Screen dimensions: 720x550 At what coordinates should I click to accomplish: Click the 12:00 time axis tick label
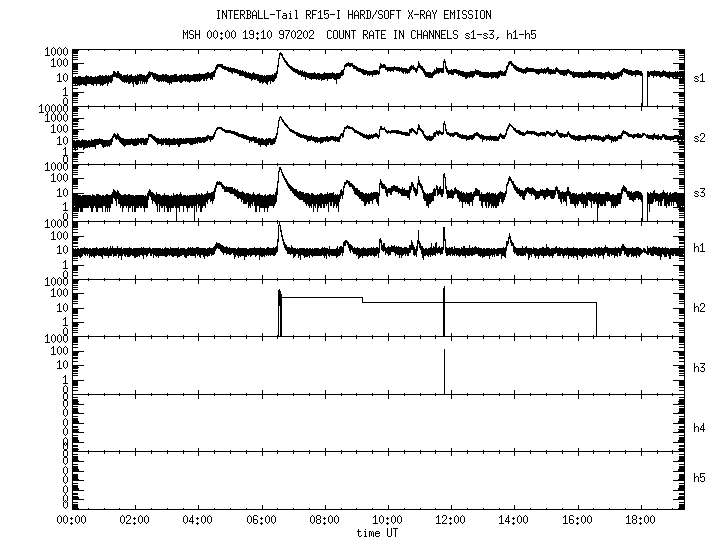[450, 520]
